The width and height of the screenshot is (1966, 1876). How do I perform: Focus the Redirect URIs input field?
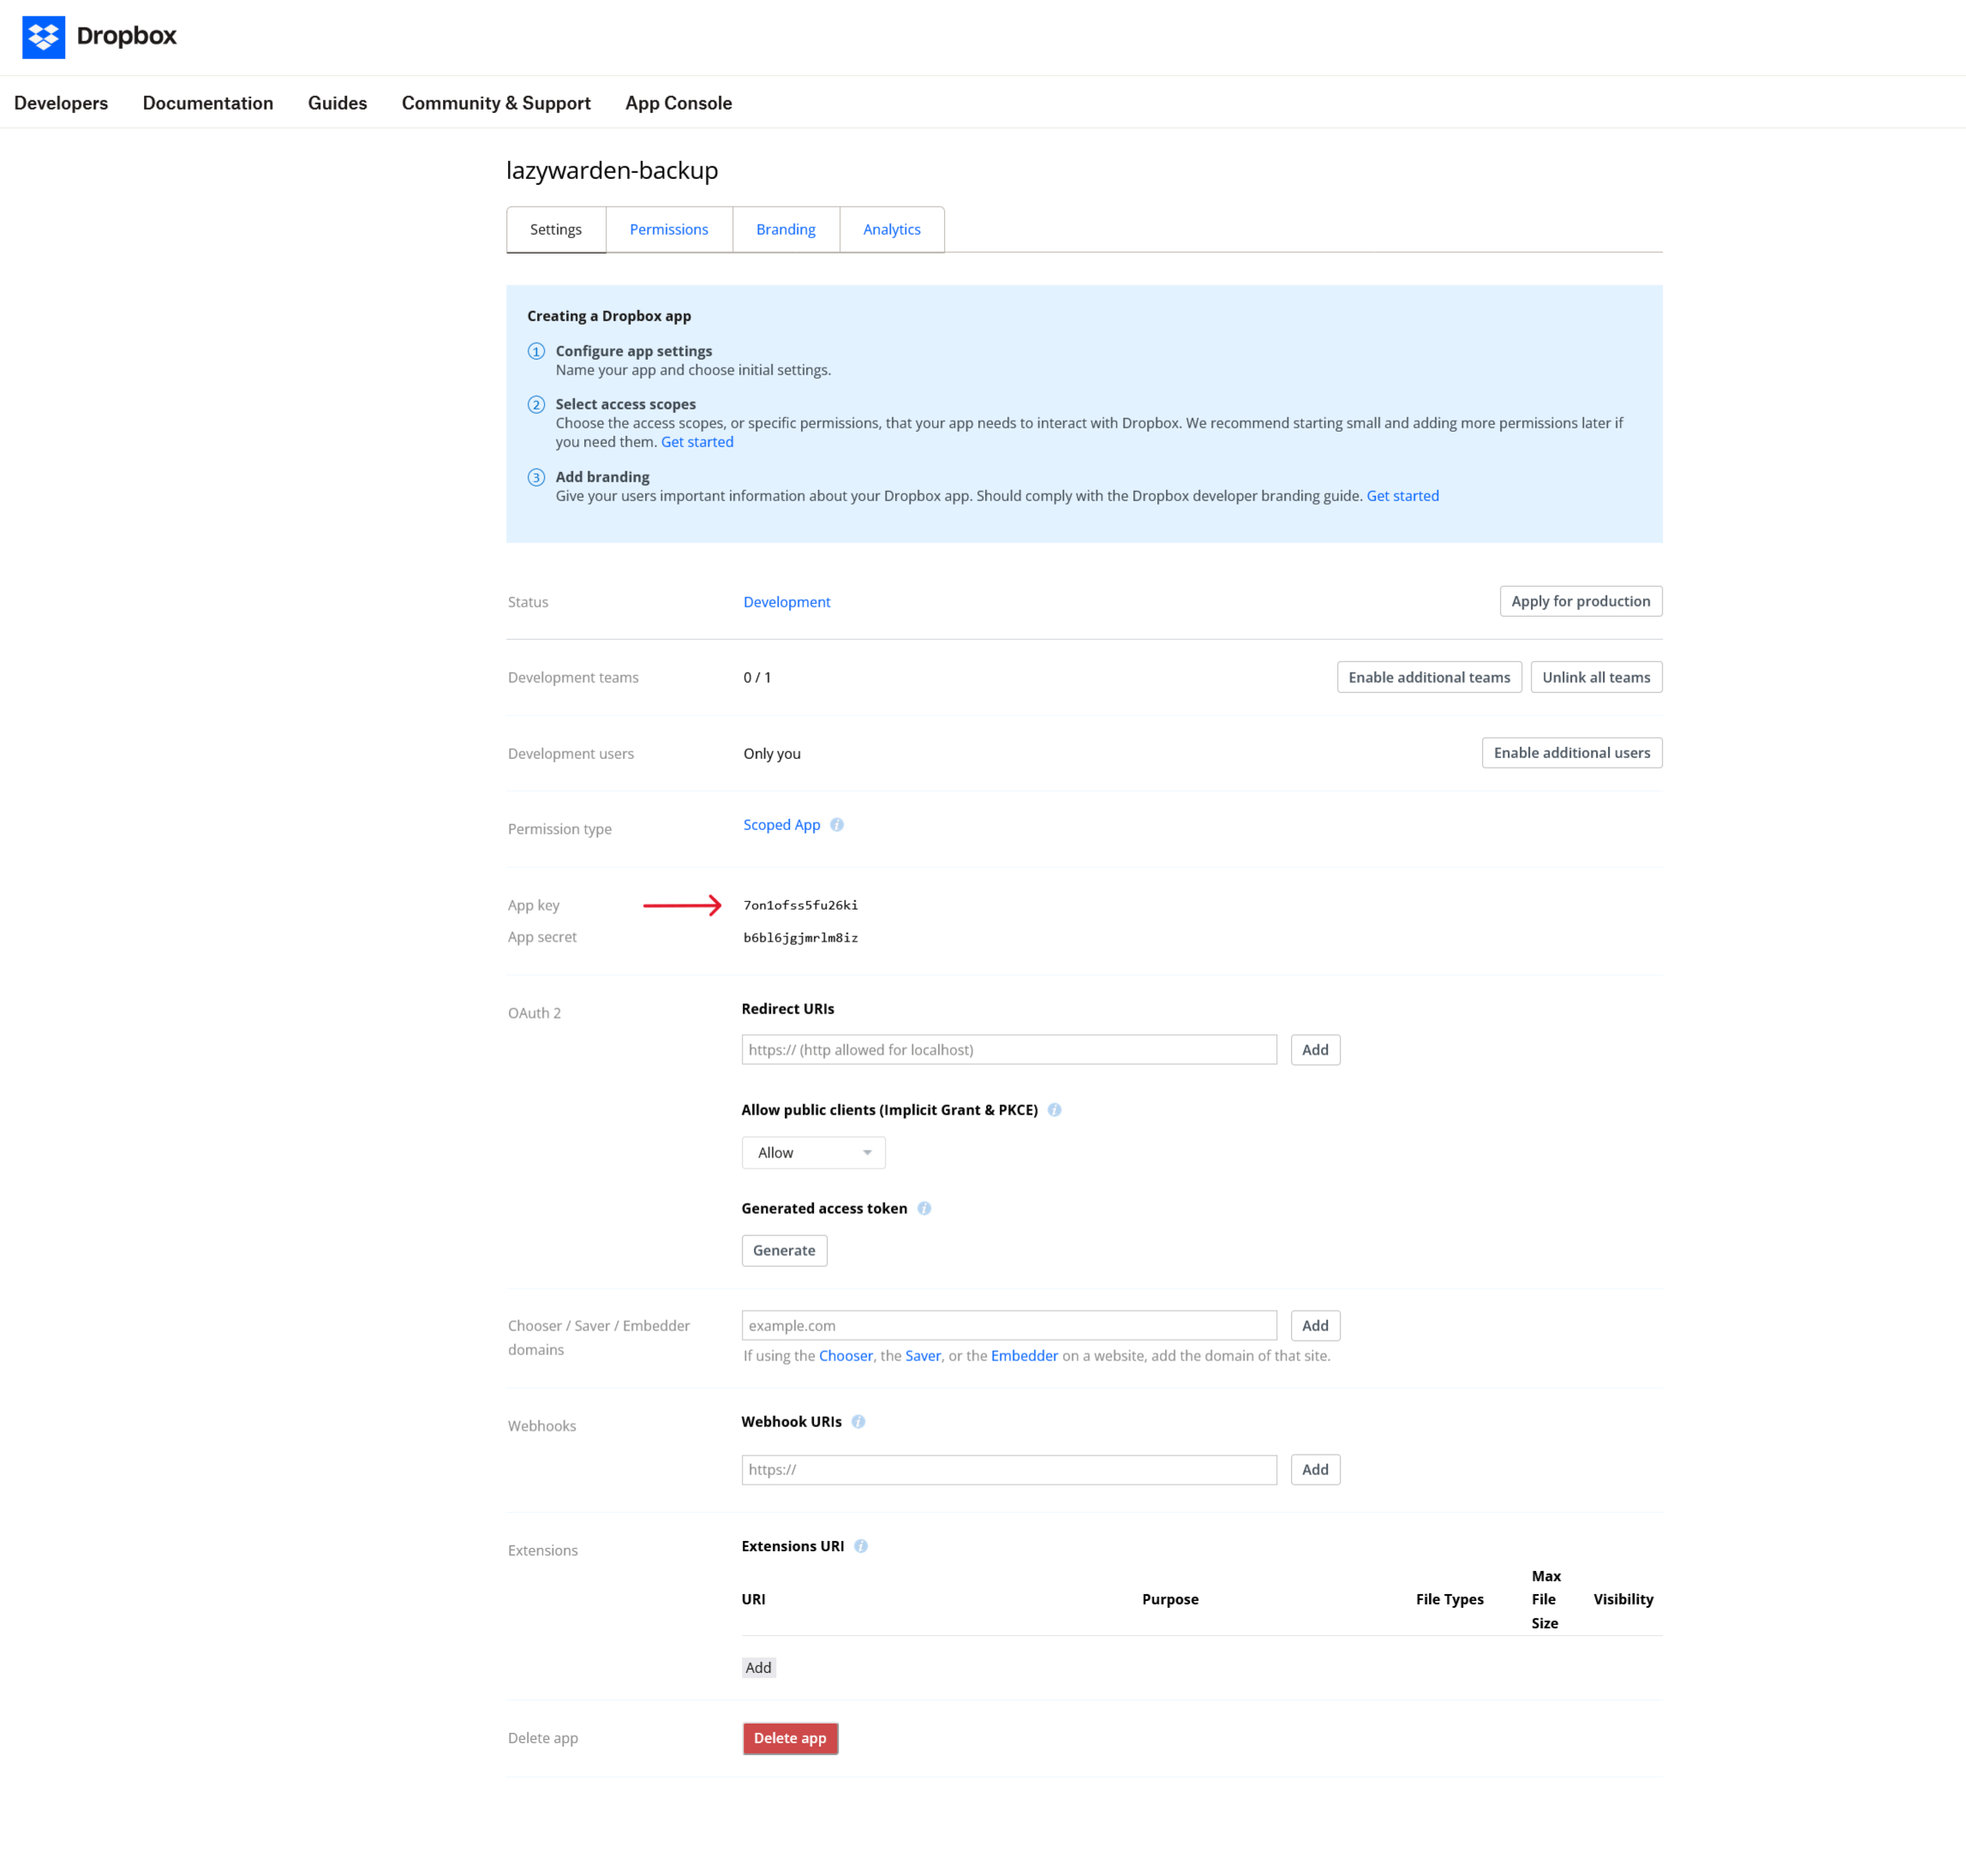click(1008, 1050)
